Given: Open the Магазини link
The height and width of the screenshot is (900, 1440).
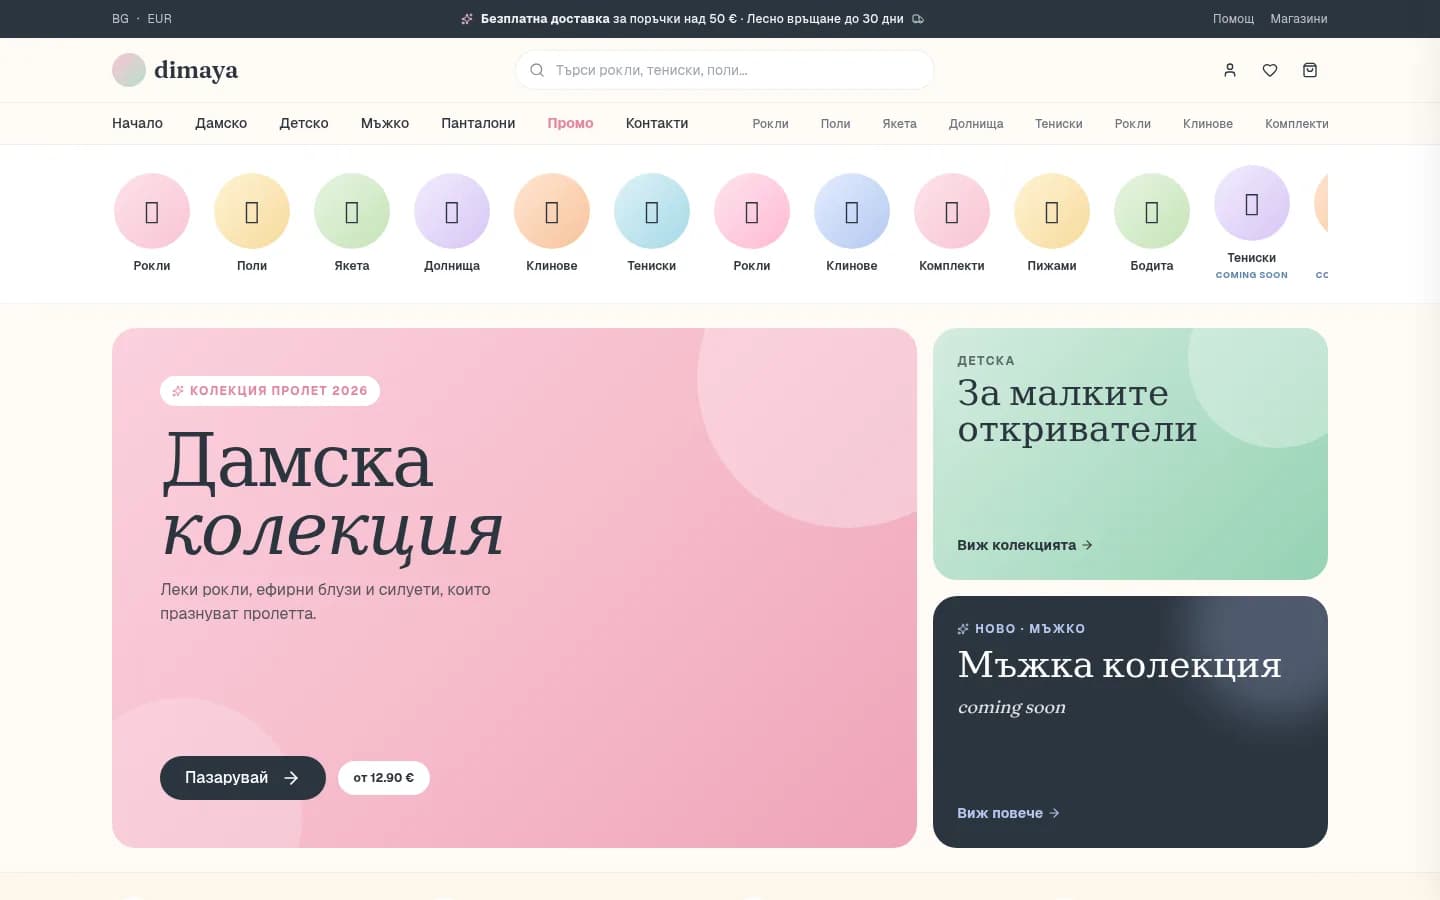Looking at the screenshot, I should click(1299, 19).
